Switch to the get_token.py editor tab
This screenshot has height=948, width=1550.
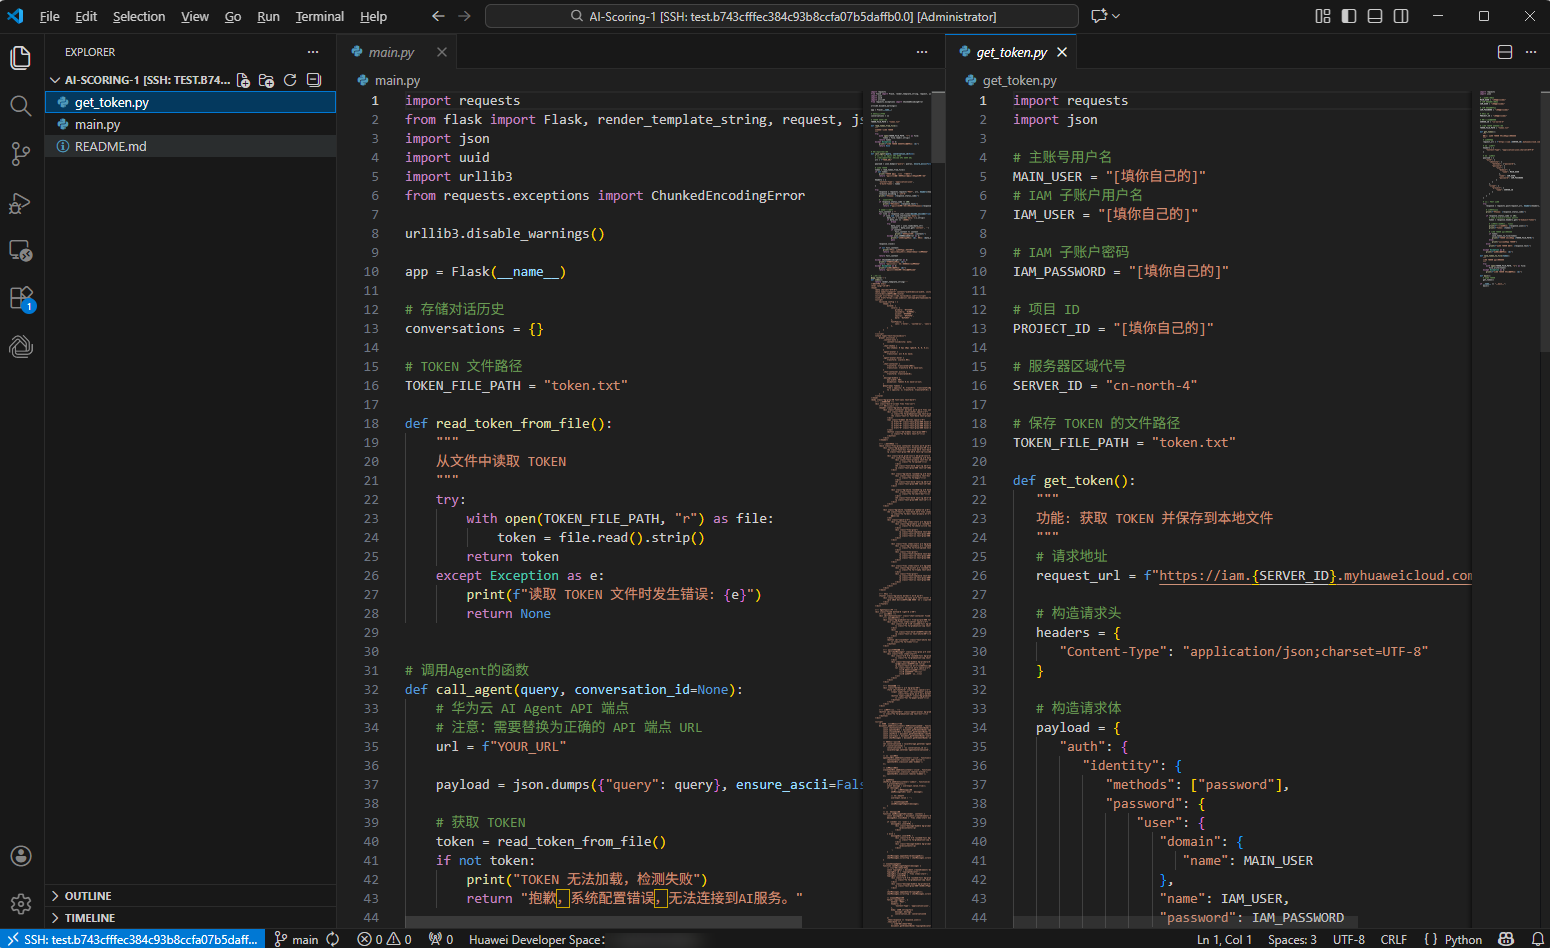[x=1011, y=52]
